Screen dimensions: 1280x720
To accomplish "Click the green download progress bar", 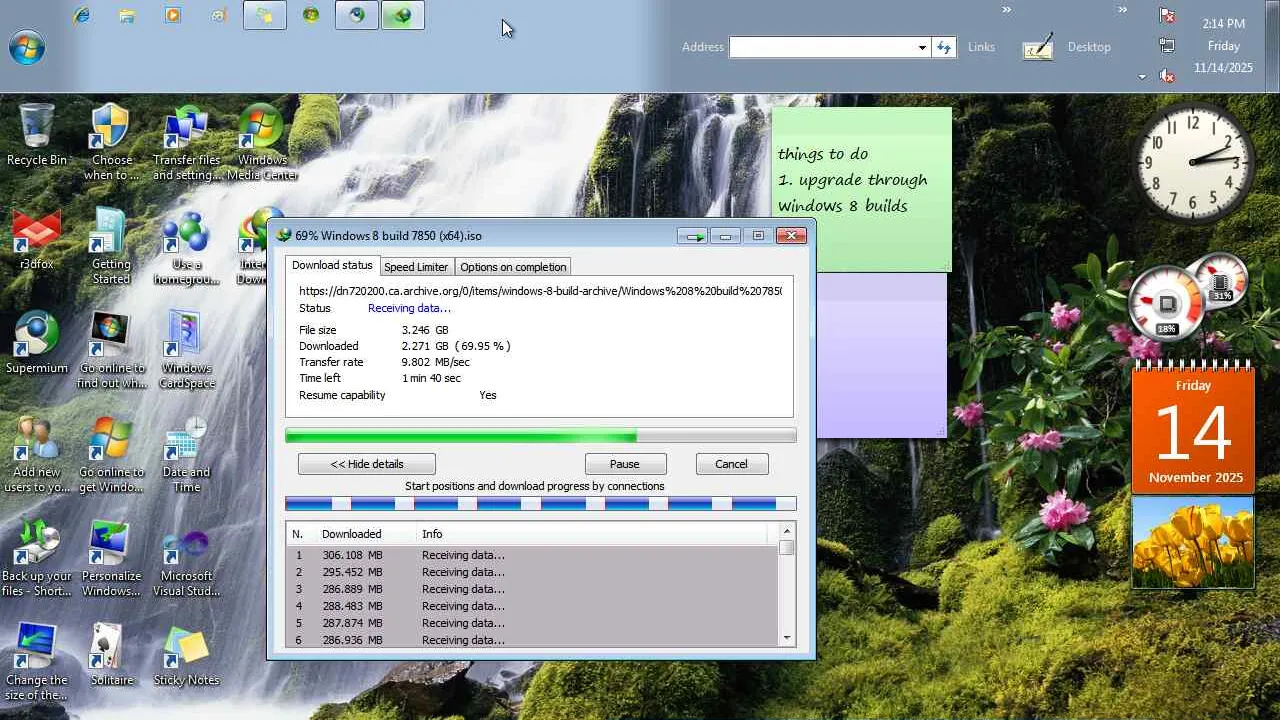I will coord(541,436).
